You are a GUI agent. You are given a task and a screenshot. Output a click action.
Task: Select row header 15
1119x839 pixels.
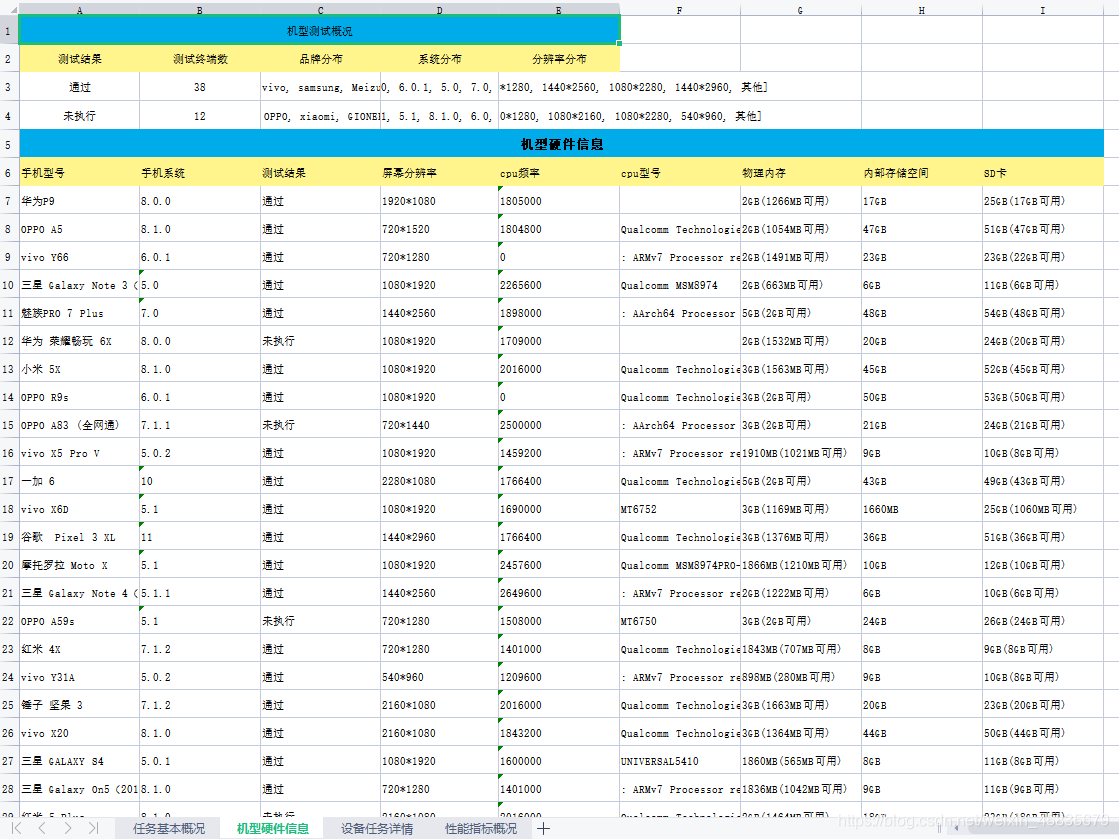(x=9, y=425)
